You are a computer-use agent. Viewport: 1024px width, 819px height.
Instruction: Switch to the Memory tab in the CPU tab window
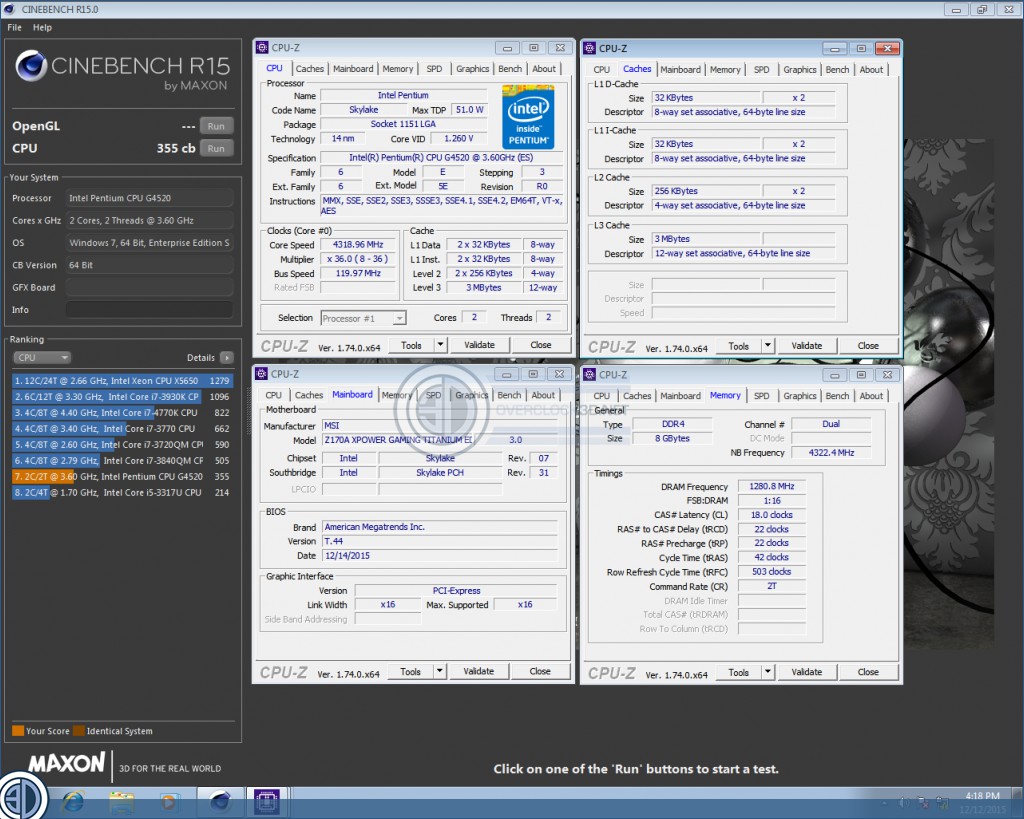click(x=398, y=69)
